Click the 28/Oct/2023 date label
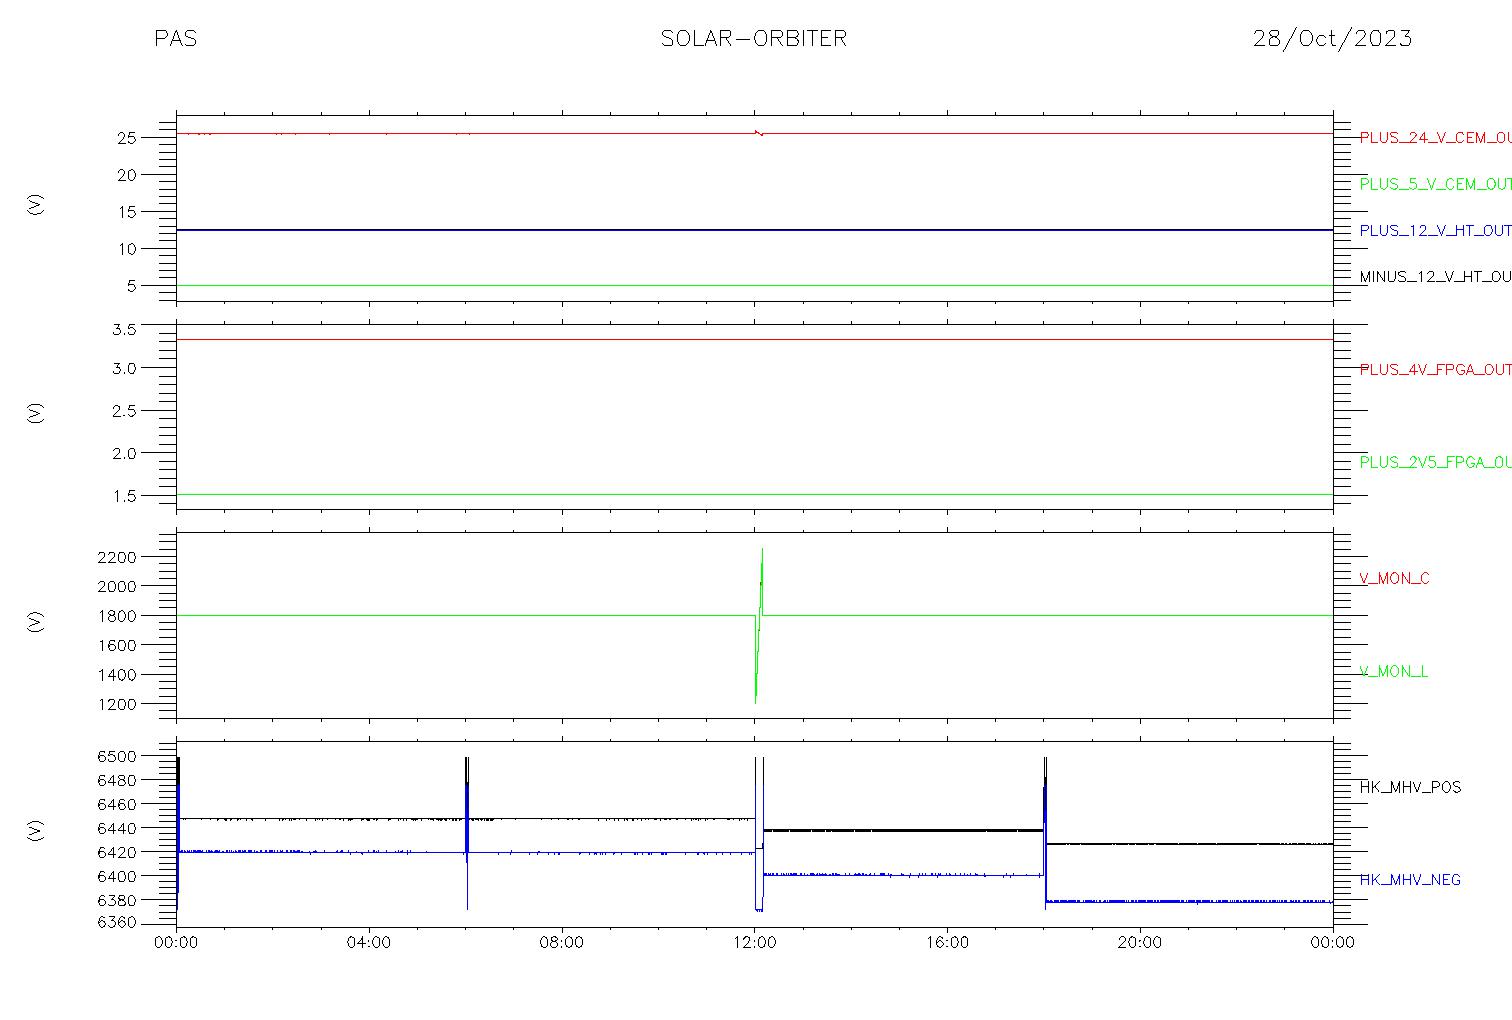1512x1020 pixels. click(x=1332, y=39)
